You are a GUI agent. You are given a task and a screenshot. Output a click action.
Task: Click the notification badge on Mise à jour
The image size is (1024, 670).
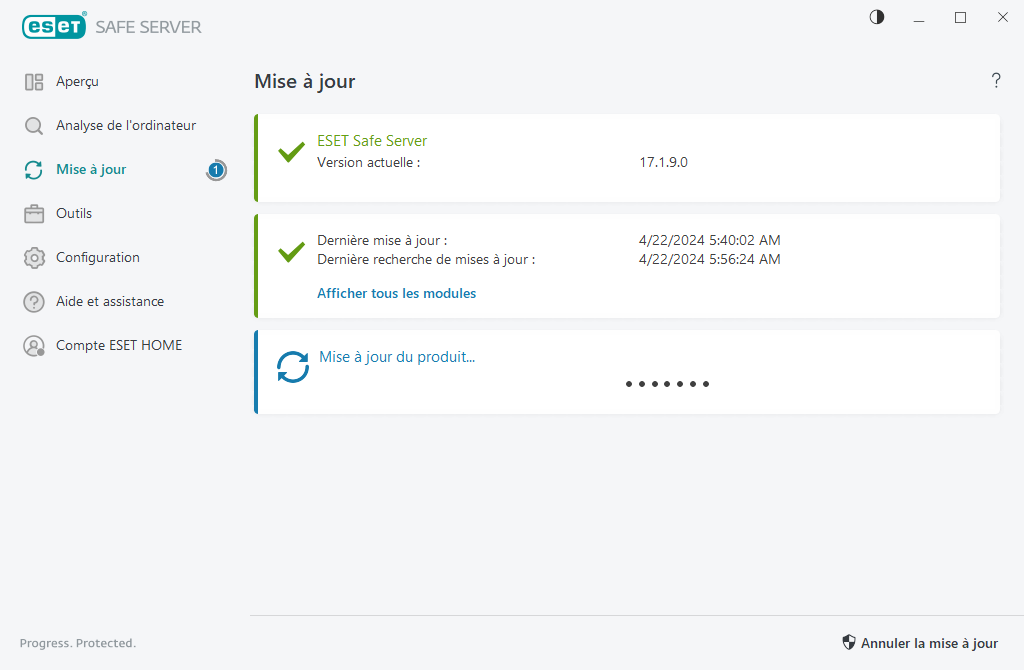pos(216,170)
